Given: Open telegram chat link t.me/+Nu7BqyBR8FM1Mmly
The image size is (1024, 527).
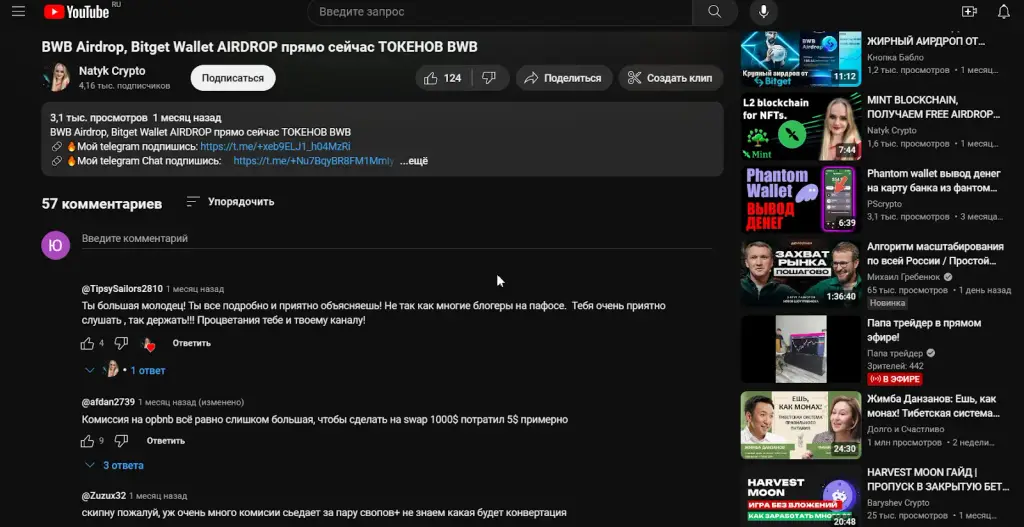Looking at the screenshot, I should [x=313, y=161].
